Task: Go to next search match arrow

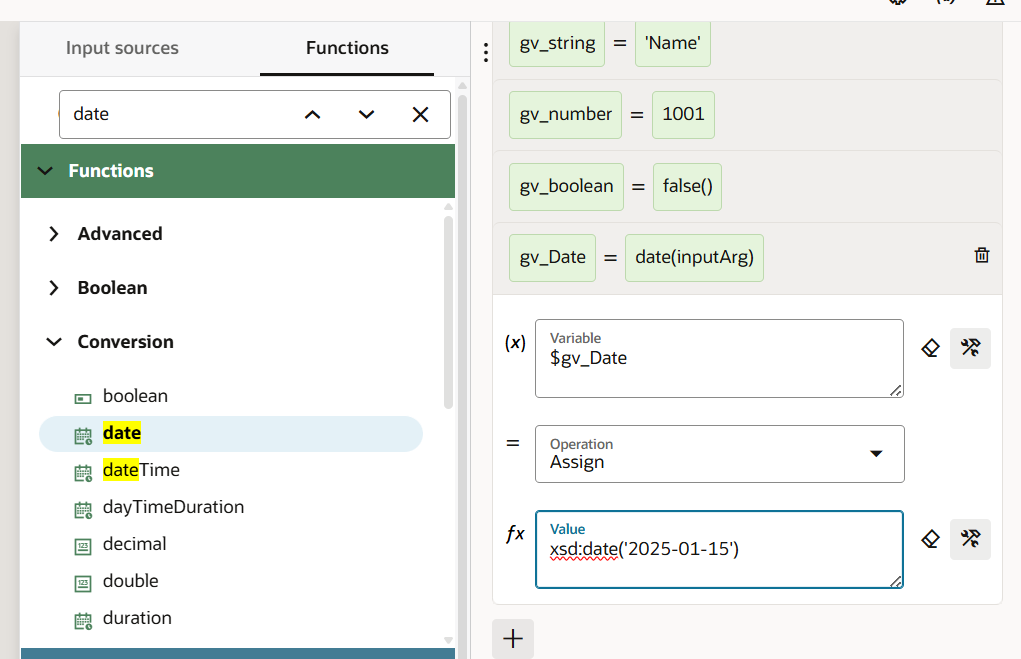Action: (x=366, y=115)
